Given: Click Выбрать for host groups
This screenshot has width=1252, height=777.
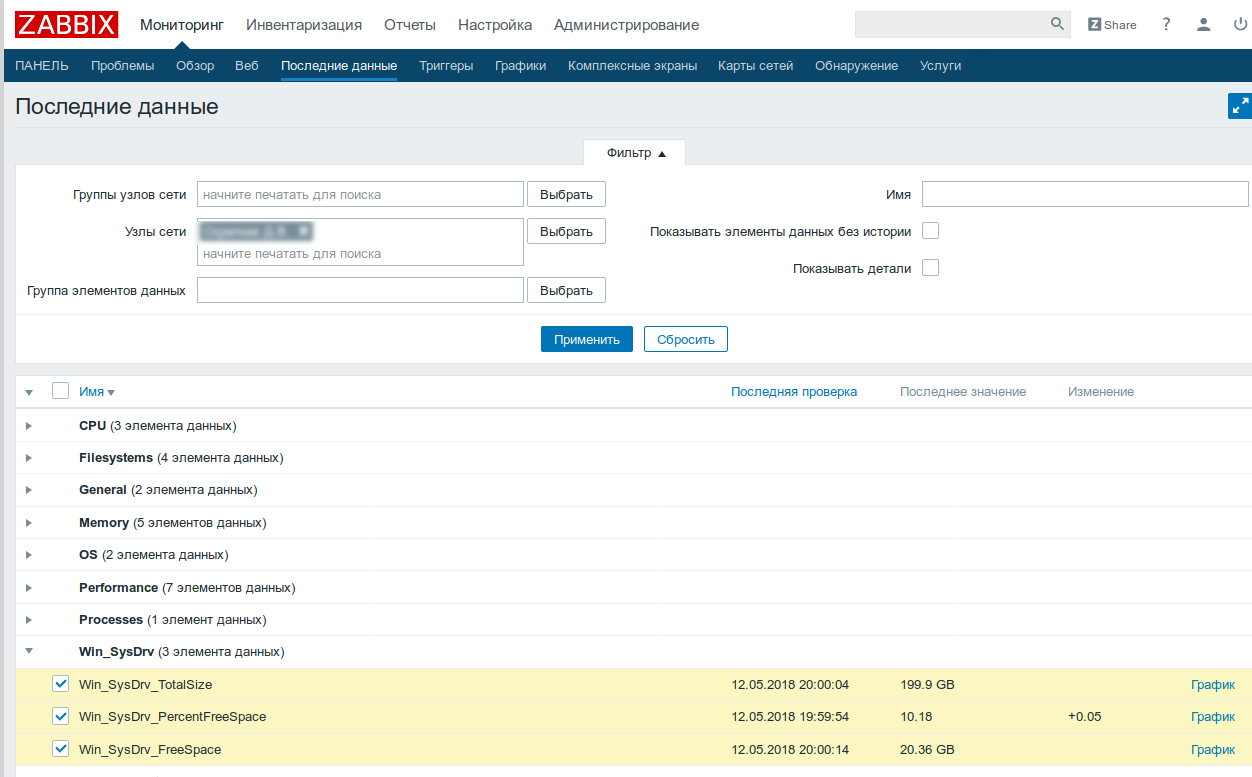Looking at the screenshot, I should pyautogui.click(x=566, y=194).
